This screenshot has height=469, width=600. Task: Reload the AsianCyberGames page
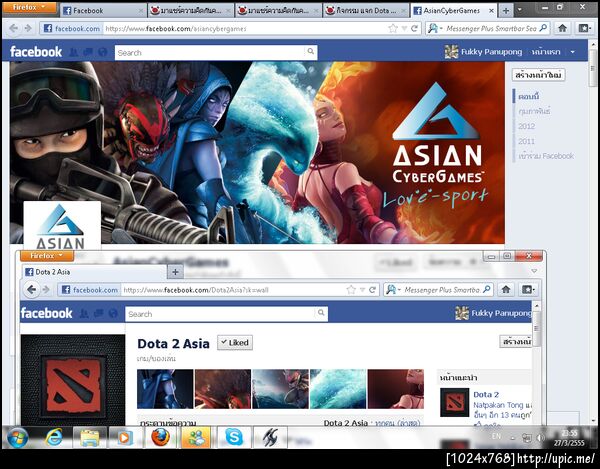414,29
